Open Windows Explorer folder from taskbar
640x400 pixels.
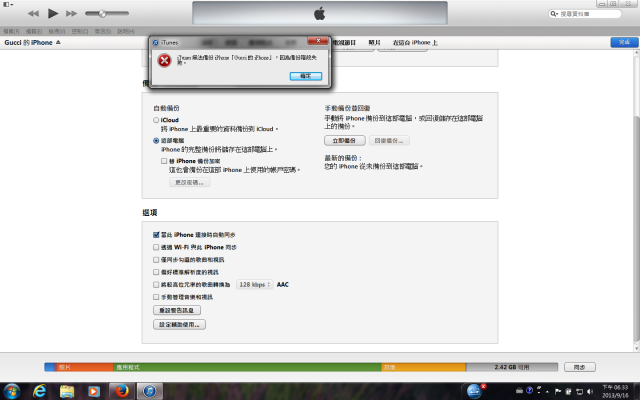[x=67, y=391]
